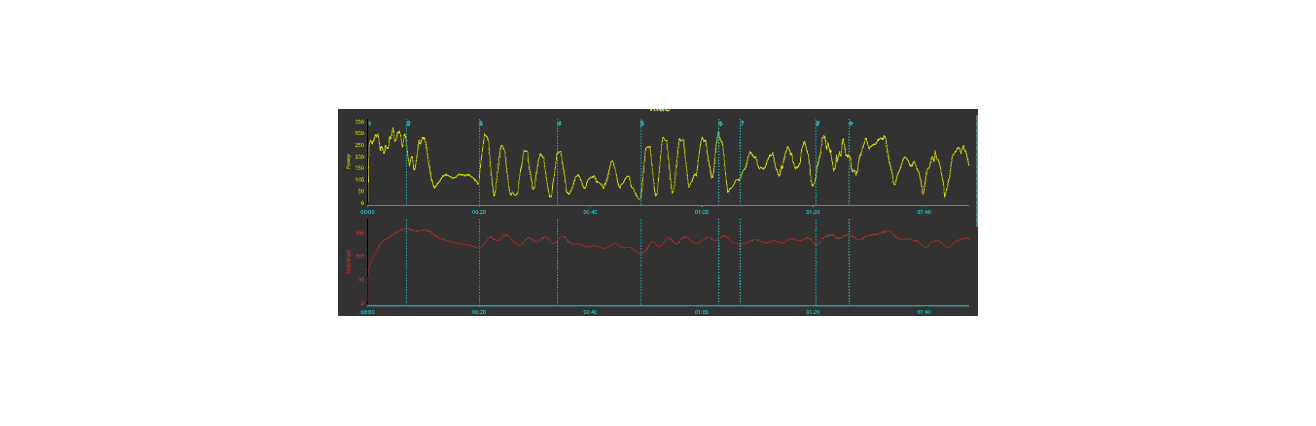Image resolution: width=1316 pixels, height=426 pixels.
Task: Click lap marker 1 at chart start
Action: [x=369, y=123]
